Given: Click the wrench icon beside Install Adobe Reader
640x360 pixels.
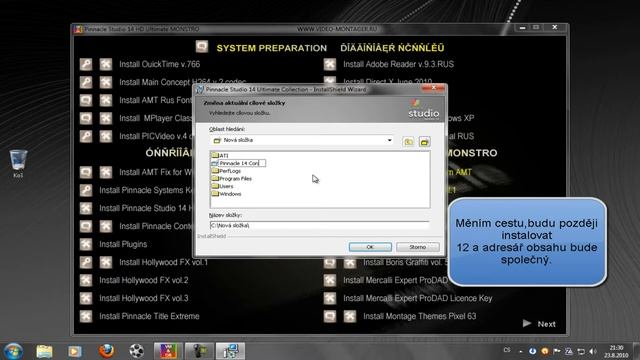Looking at the screenshot, I should pos(330,64).
